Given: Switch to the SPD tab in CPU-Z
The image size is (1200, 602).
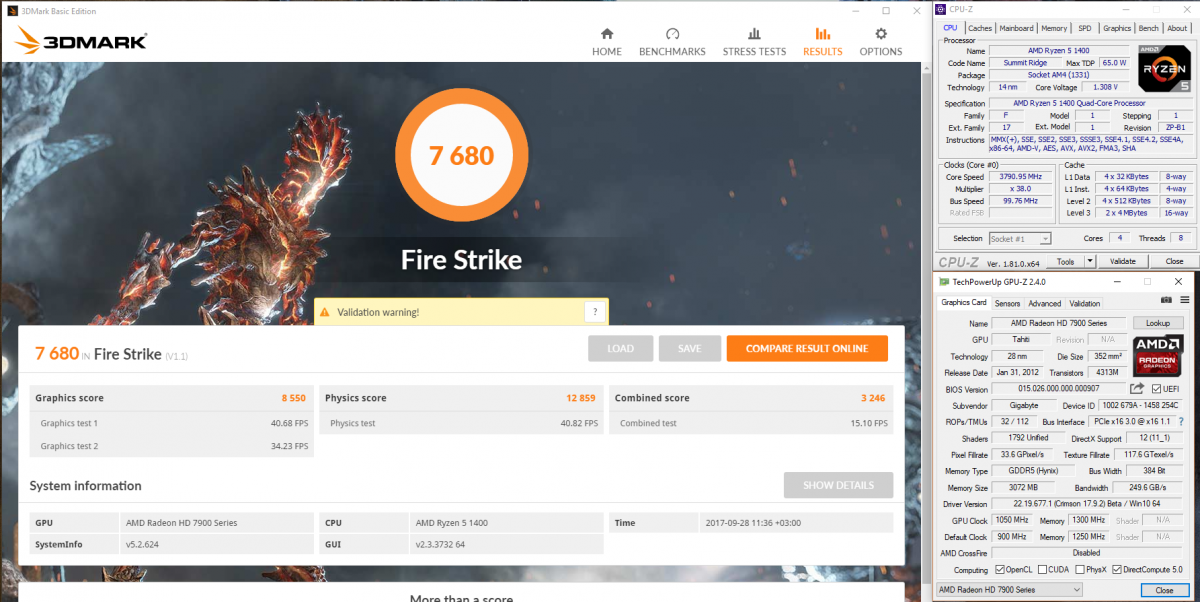Looking at the screenshot, I should tap(1085, 28).
